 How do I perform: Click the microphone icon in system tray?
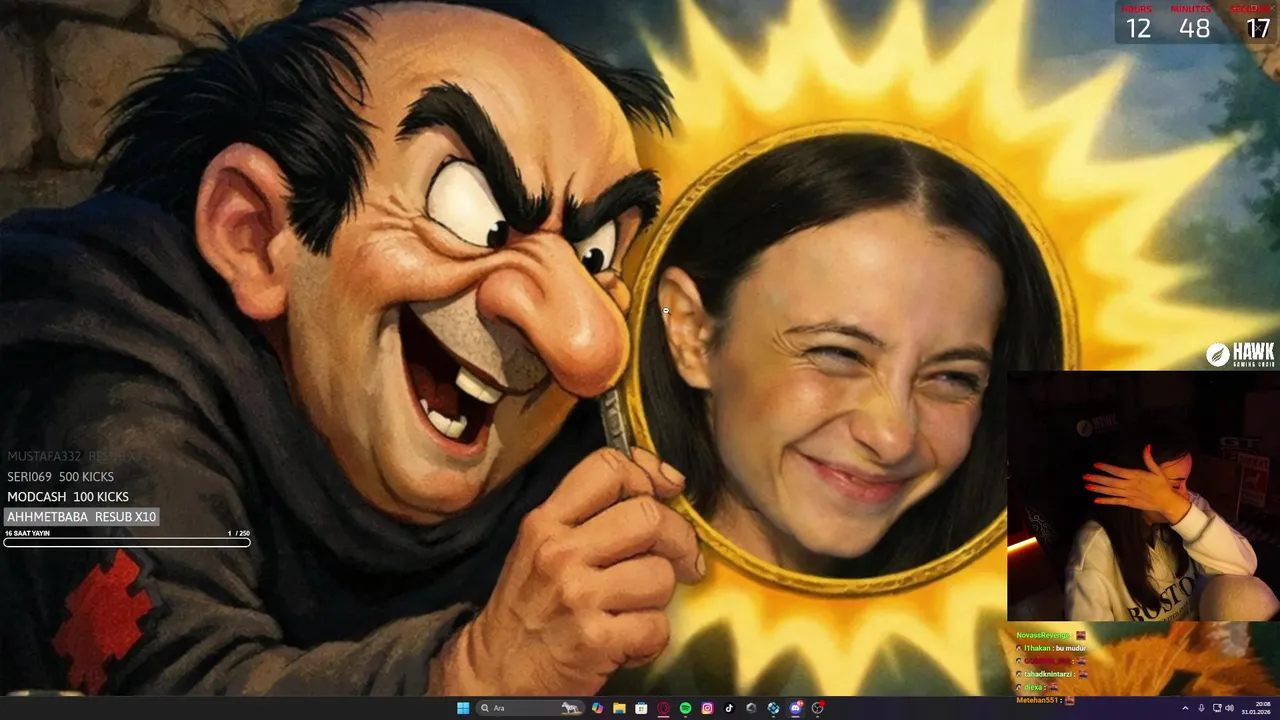[x=1201, y=708]
